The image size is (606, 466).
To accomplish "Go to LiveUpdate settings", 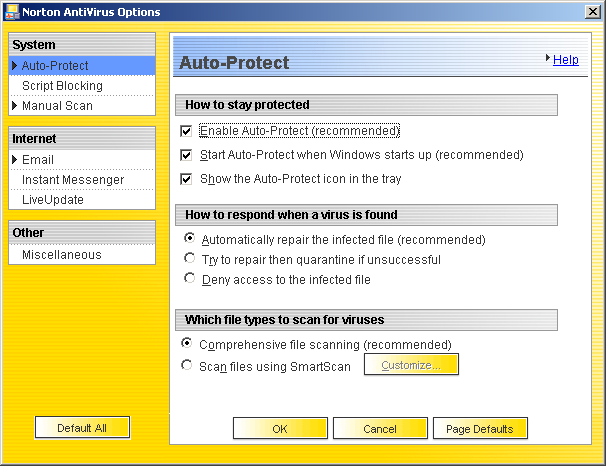I will point(82,200).
